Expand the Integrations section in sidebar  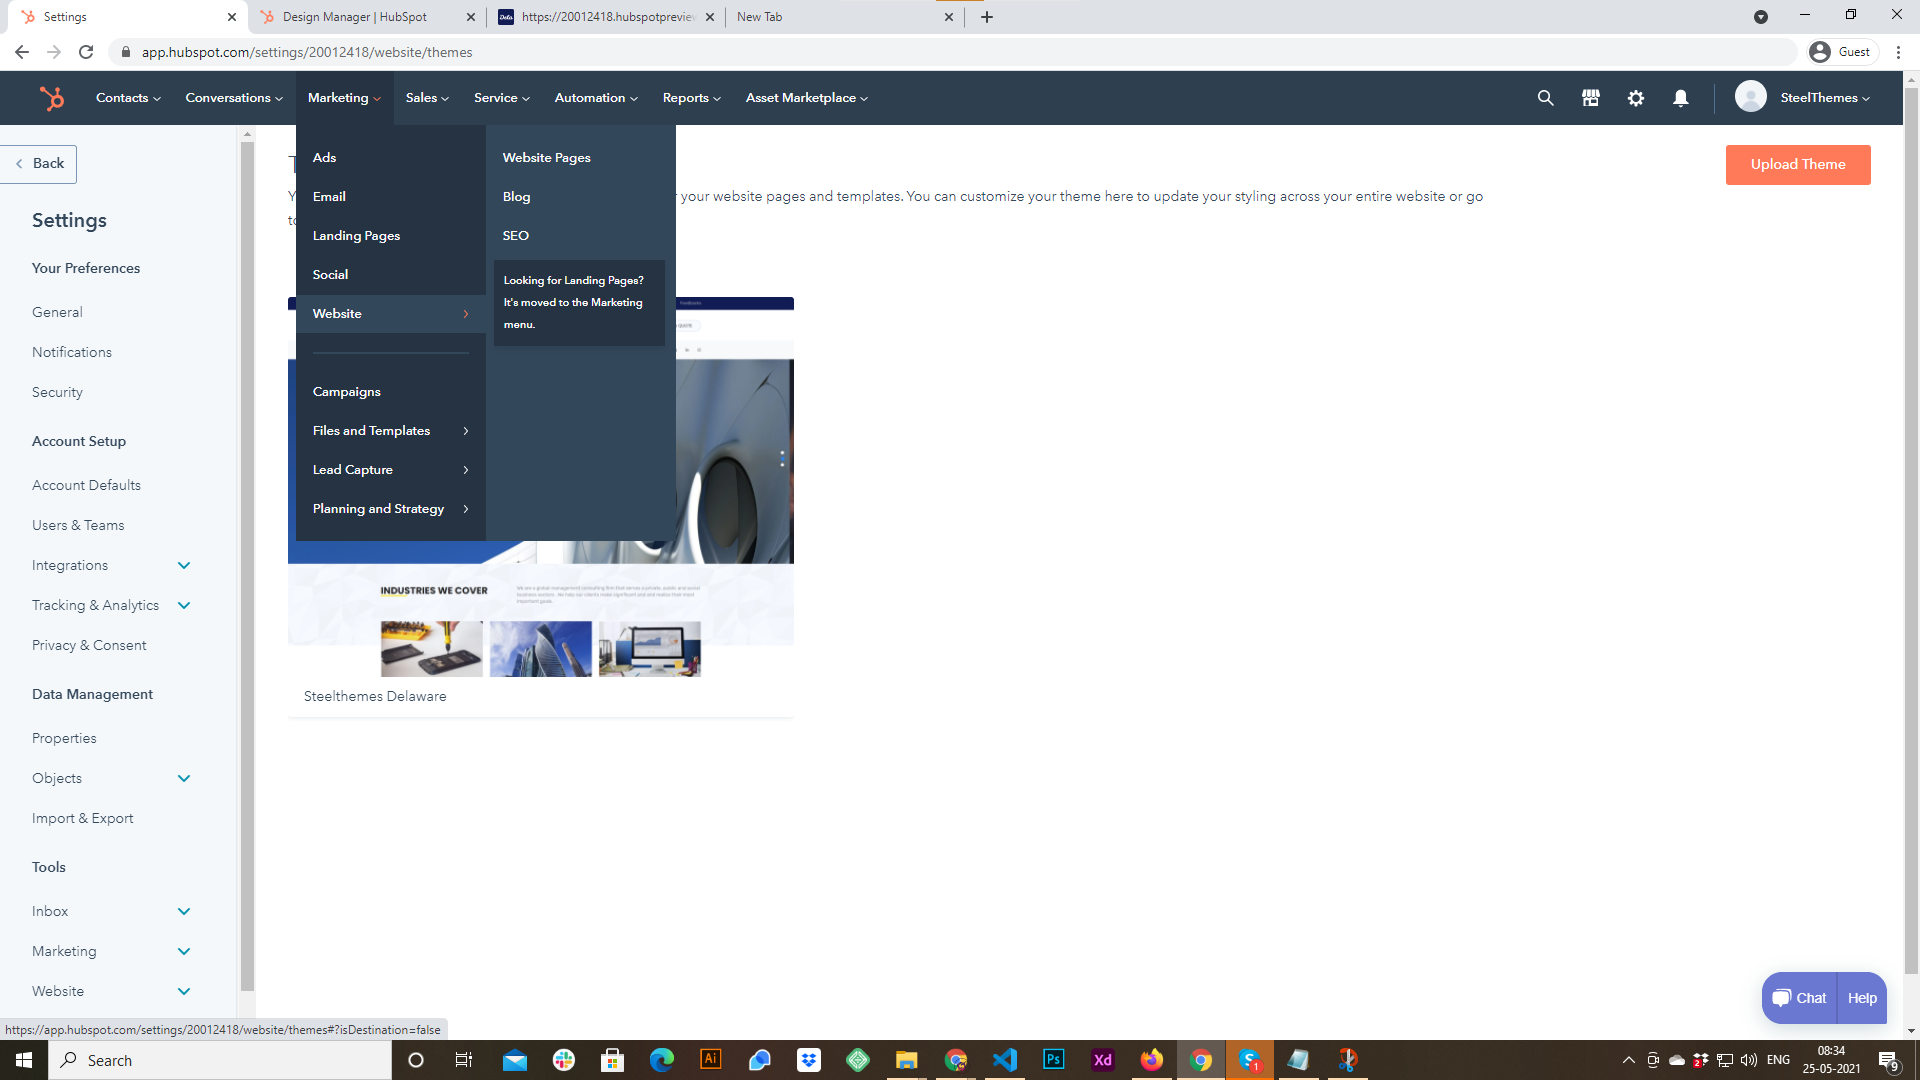click(x=184, y=565)
